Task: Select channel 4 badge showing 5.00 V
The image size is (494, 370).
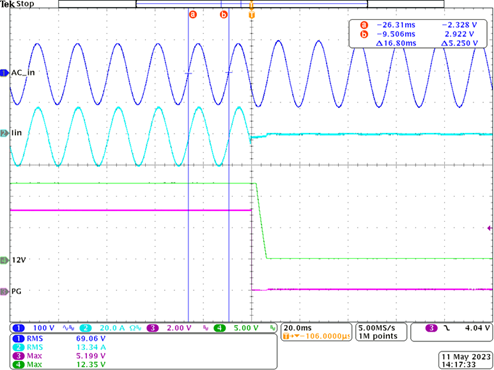Action: tap(236, 328)
